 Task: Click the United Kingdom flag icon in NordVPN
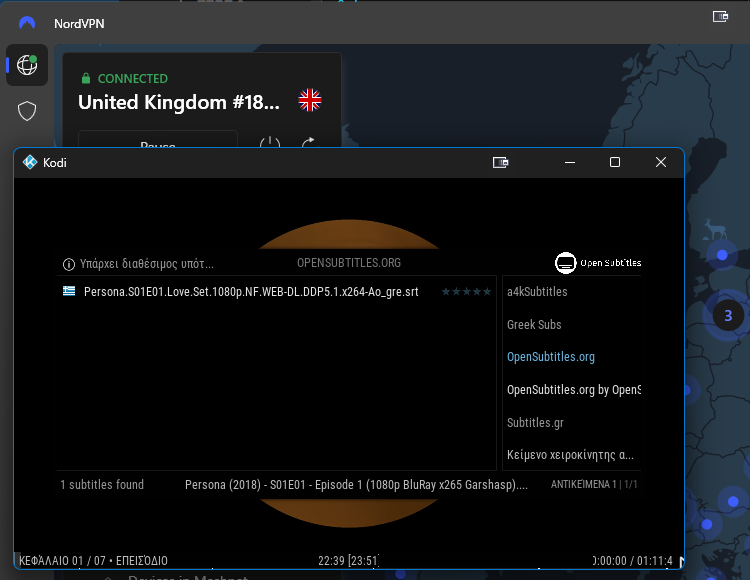click(x=310, y=100)
